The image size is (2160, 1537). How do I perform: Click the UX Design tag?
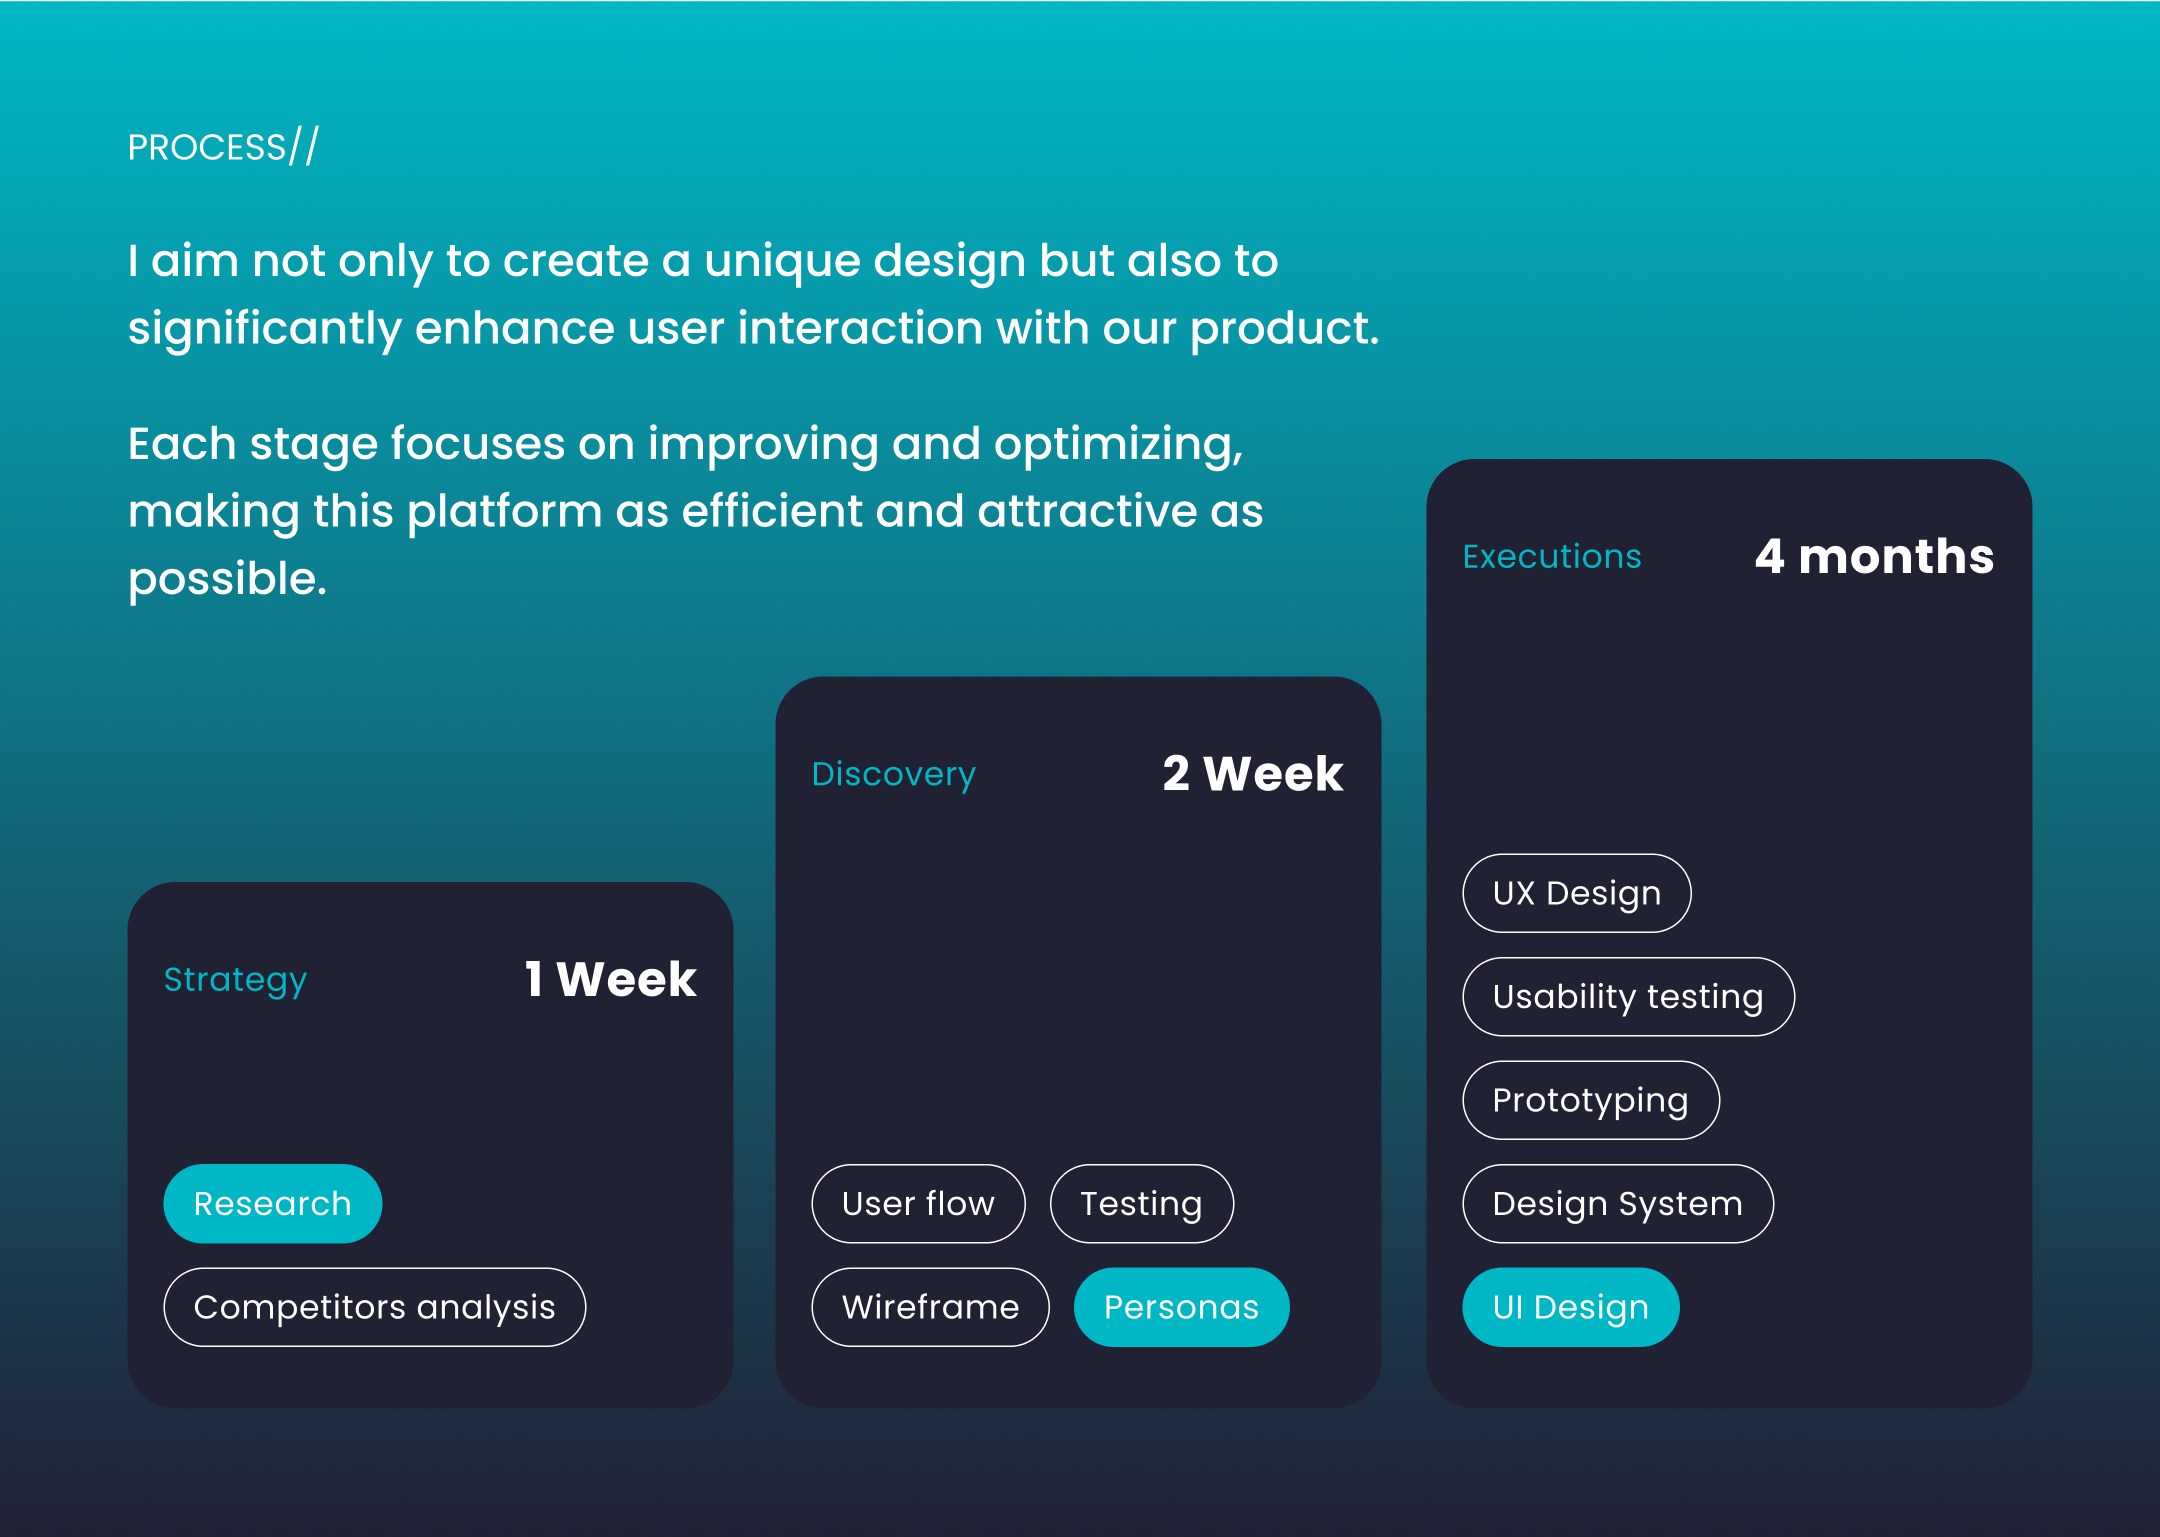pyautogui.click(x=1576, y=893)
